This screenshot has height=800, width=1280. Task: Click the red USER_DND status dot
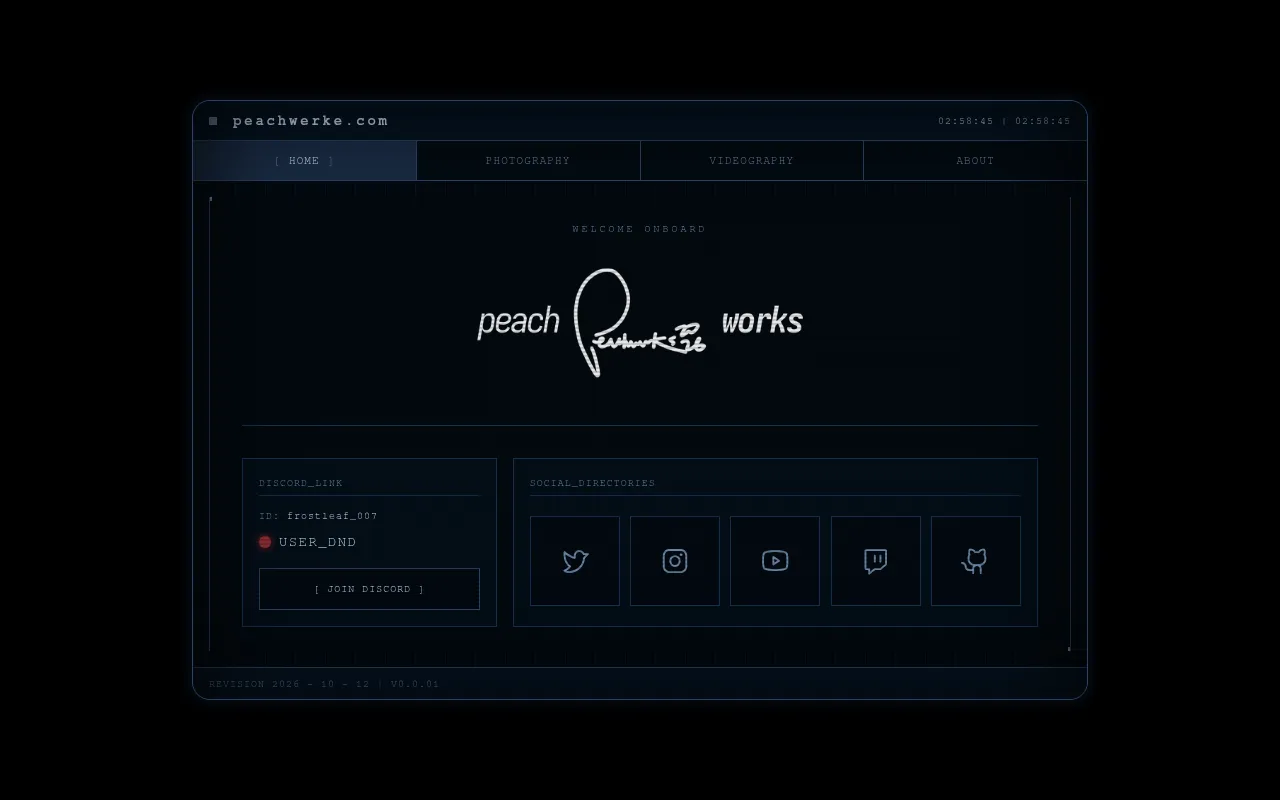pyautogui.click(x=265, y=542)
